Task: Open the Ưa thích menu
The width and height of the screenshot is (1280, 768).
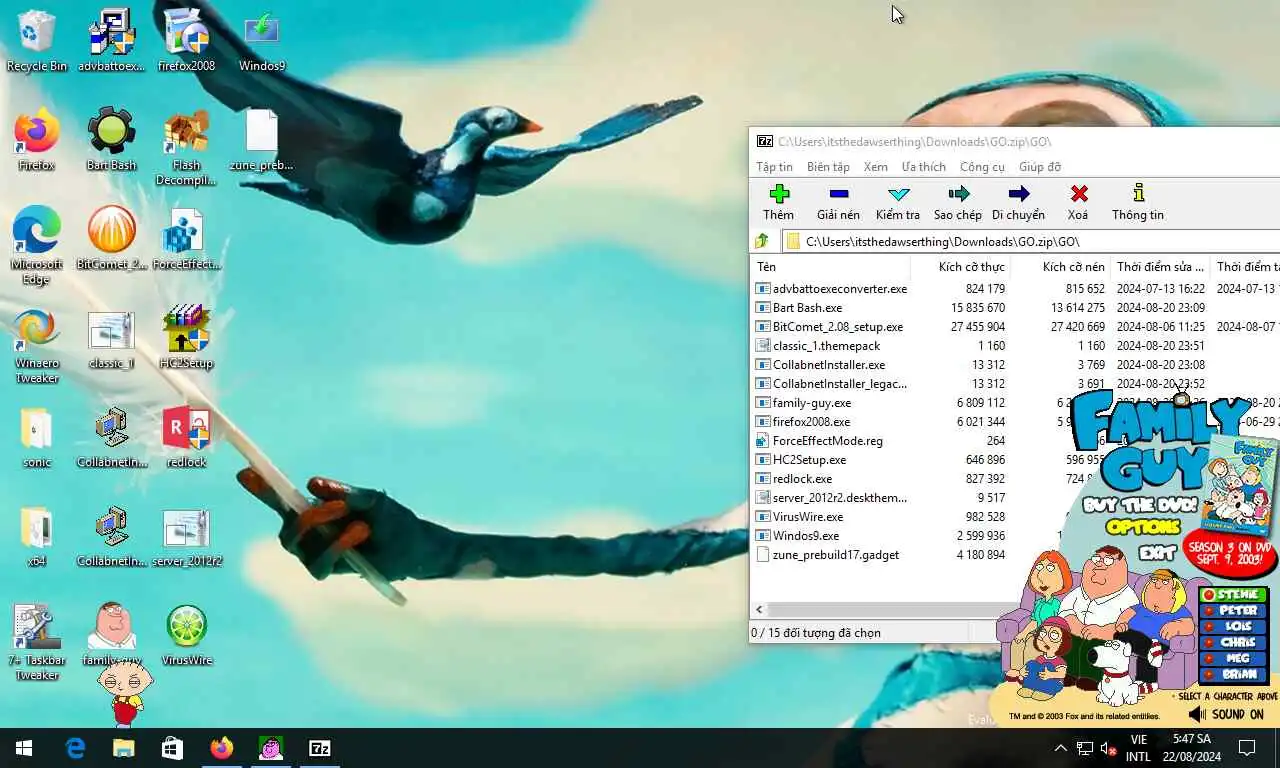Action: pos(923,167)
